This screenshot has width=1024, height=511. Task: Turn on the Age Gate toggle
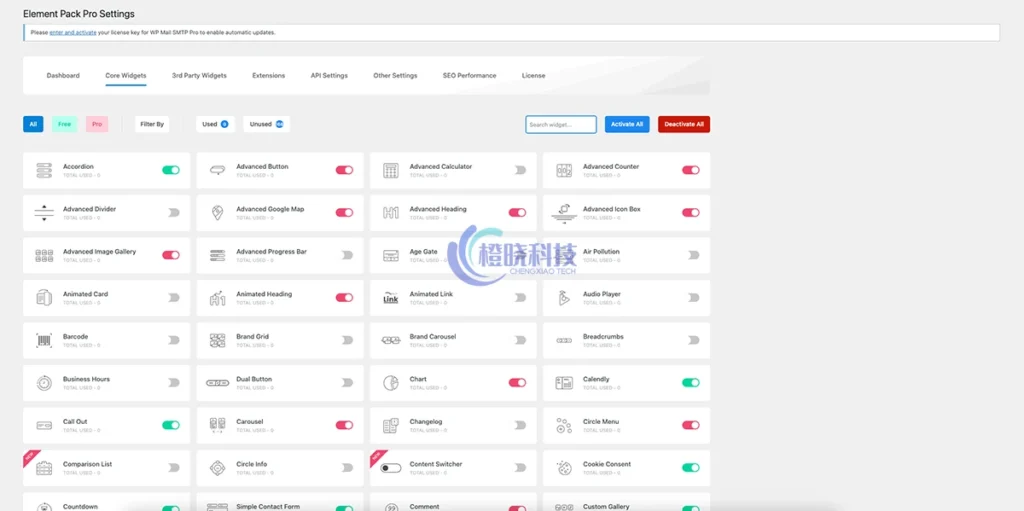520,255
